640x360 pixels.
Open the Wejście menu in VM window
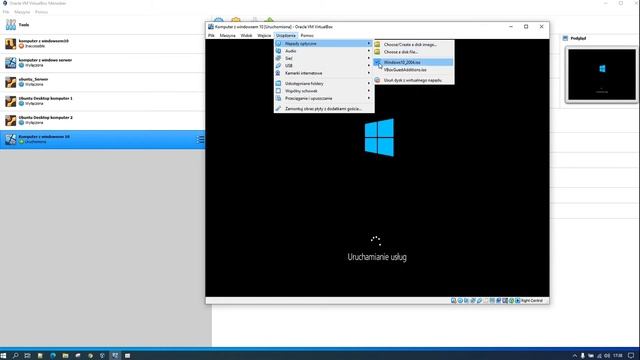[x=264, y=36]
